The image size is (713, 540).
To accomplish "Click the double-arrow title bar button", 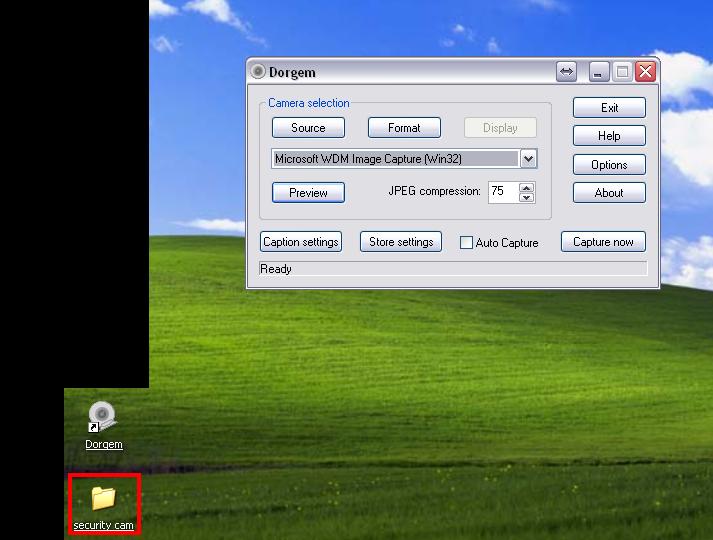I will 566,71.
